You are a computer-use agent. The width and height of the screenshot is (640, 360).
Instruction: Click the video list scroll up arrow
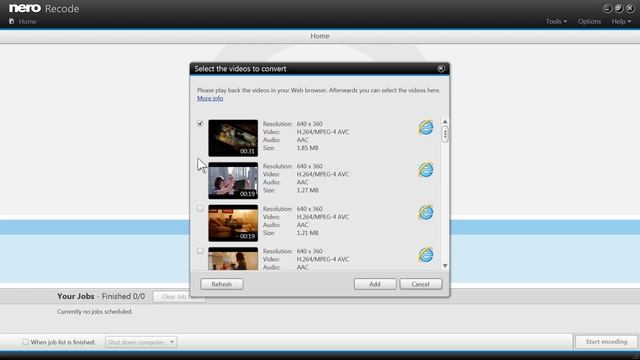click(445, 122)
